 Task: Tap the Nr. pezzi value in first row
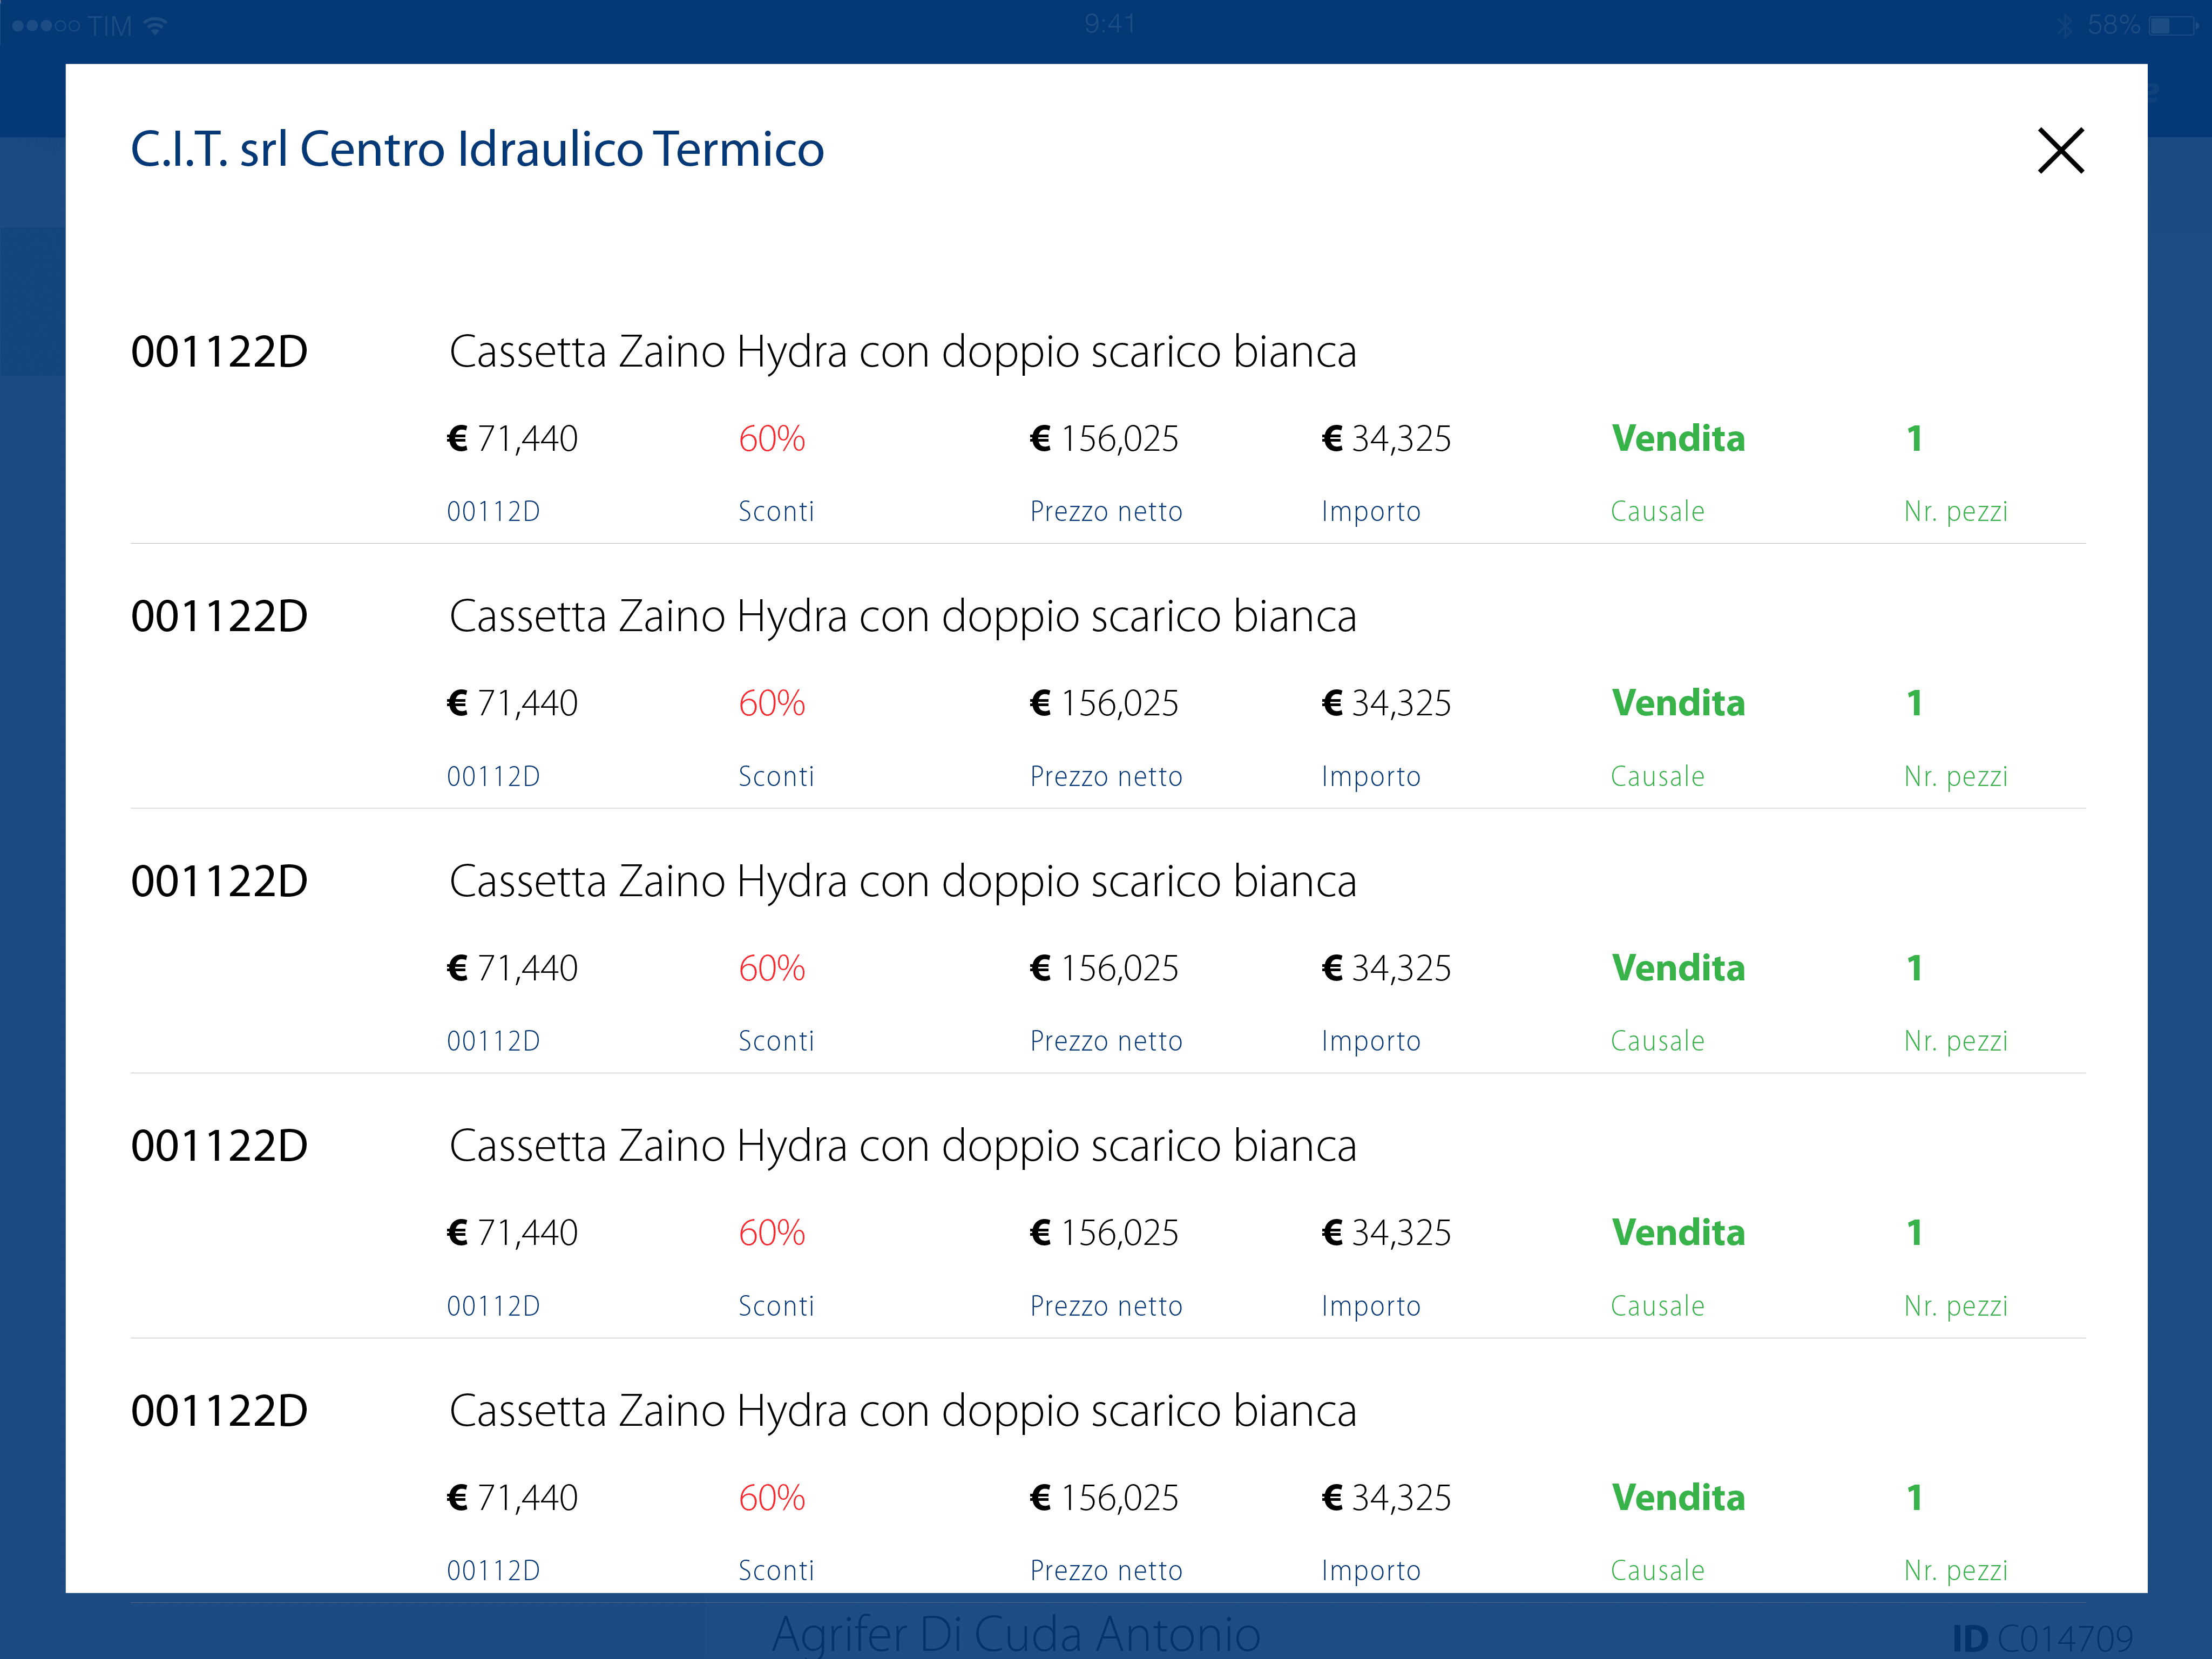(1914, 439)
